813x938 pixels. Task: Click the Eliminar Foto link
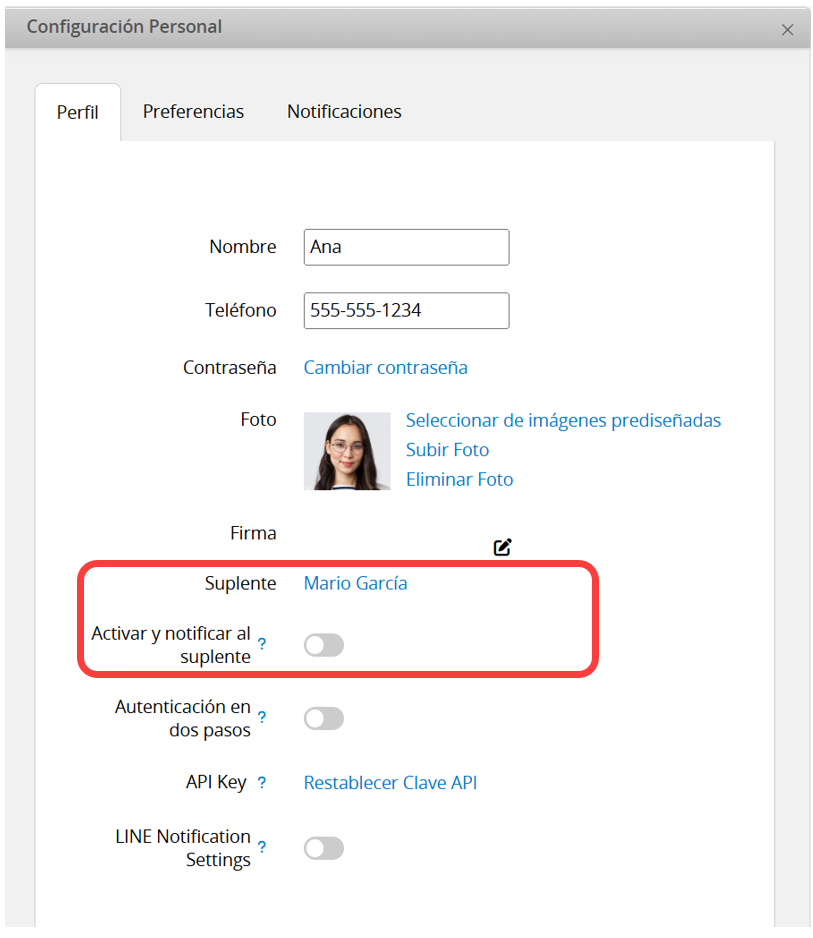point(459,479)
